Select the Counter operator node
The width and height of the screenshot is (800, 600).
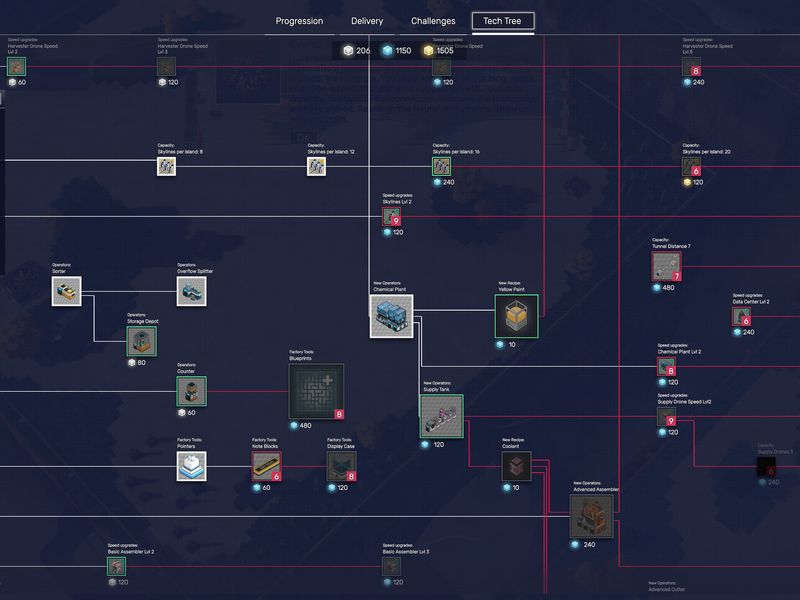pyautogui.click(x=191, y=391)
